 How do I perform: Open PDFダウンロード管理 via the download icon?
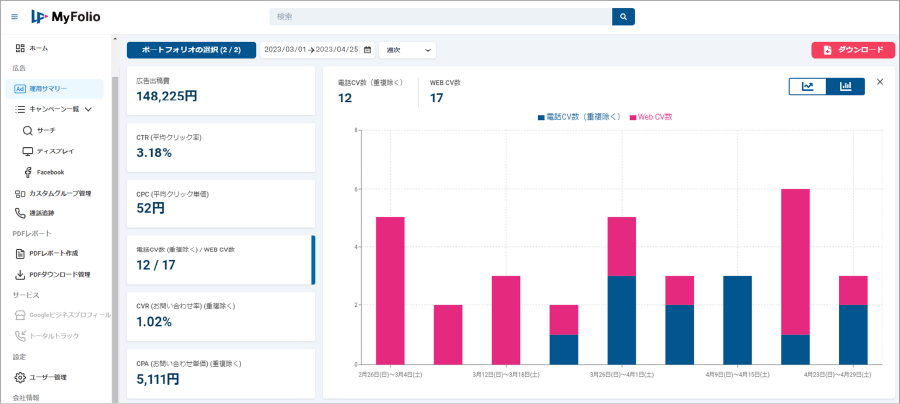pos(20,274)
